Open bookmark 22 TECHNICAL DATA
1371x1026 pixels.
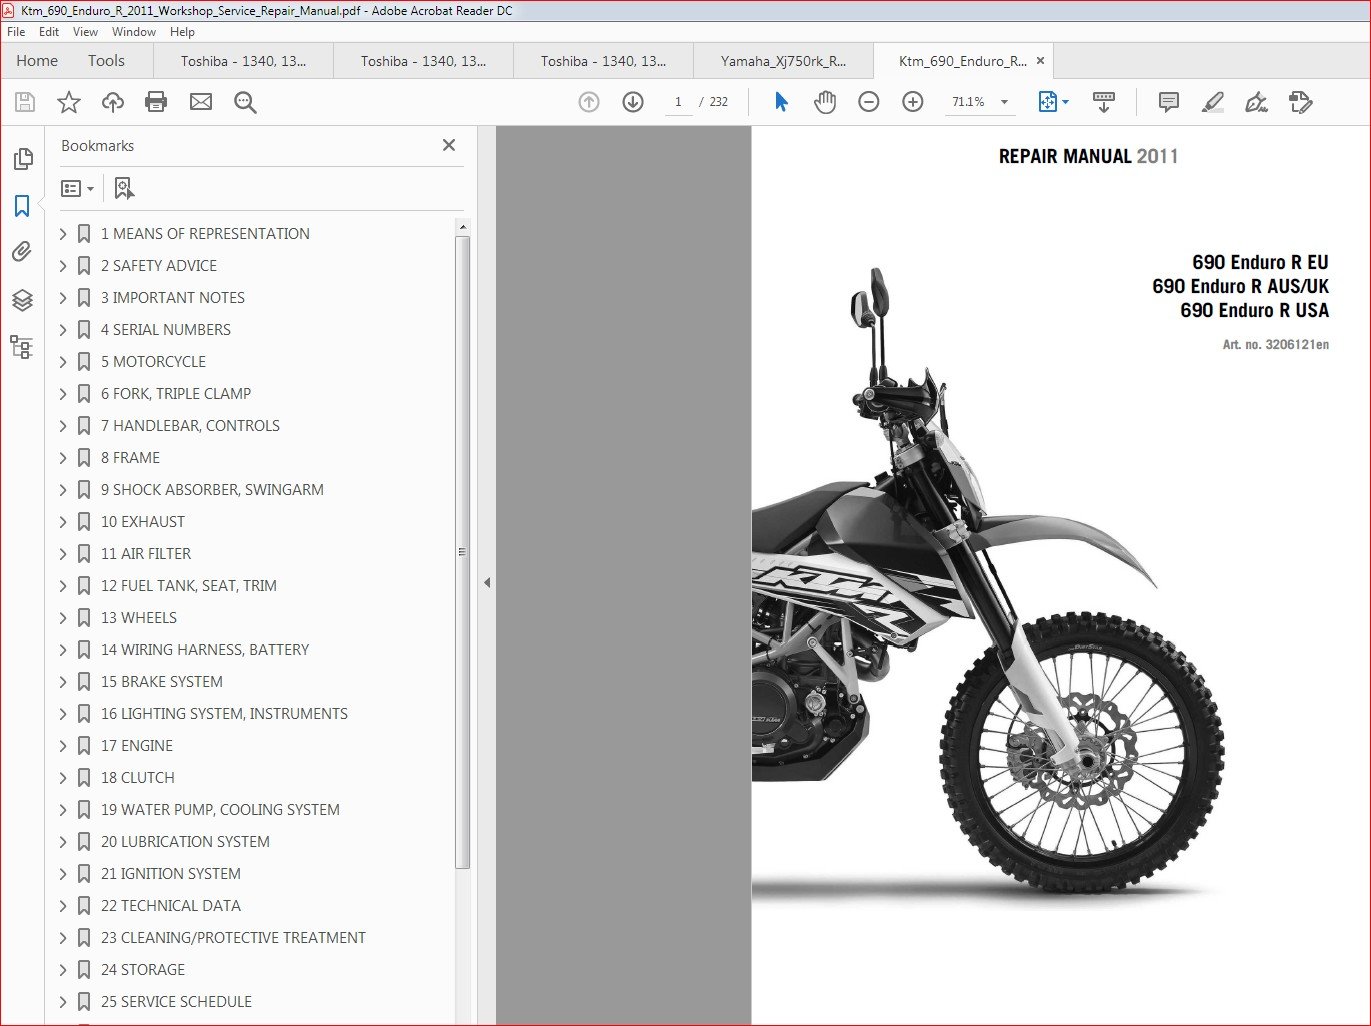[171, 906]
